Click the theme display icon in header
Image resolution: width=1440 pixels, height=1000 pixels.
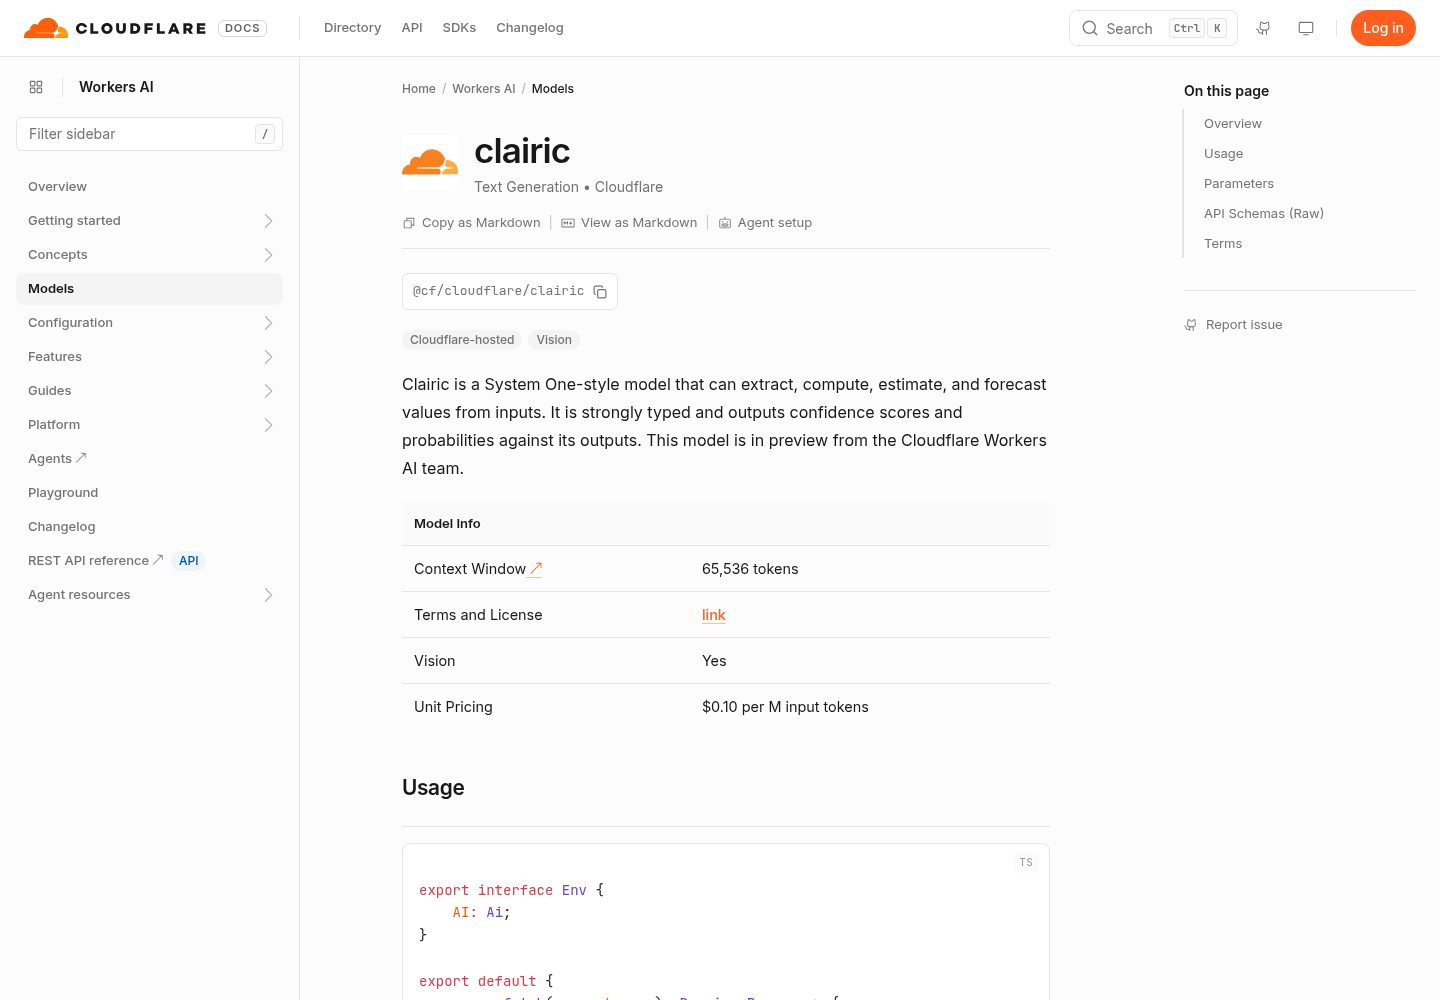(x=1306, y=28)
